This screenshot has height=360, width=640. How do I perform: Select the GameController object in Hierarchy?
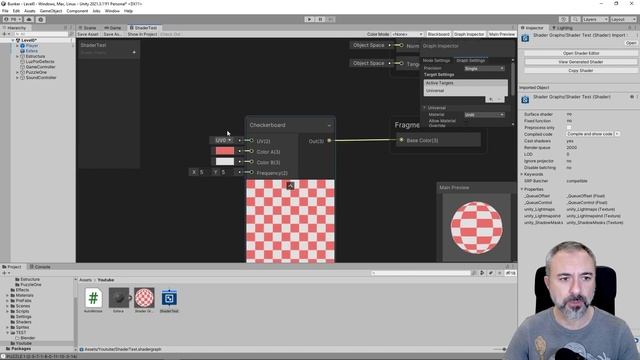coord(40,67)
